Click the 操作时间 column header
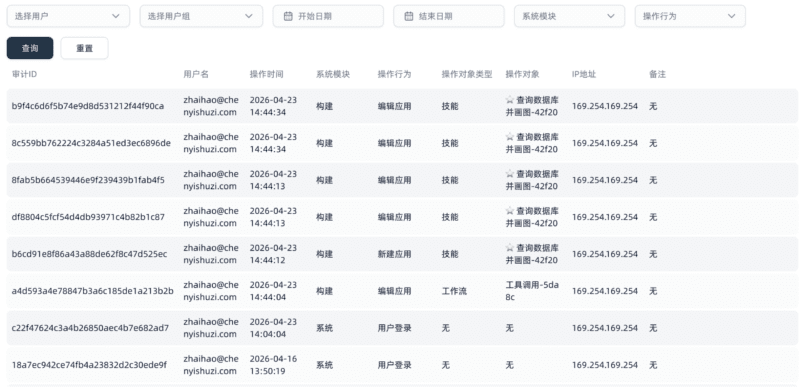Image resolution: width=800 pixels, height=387 pixels. pos(266,74)
